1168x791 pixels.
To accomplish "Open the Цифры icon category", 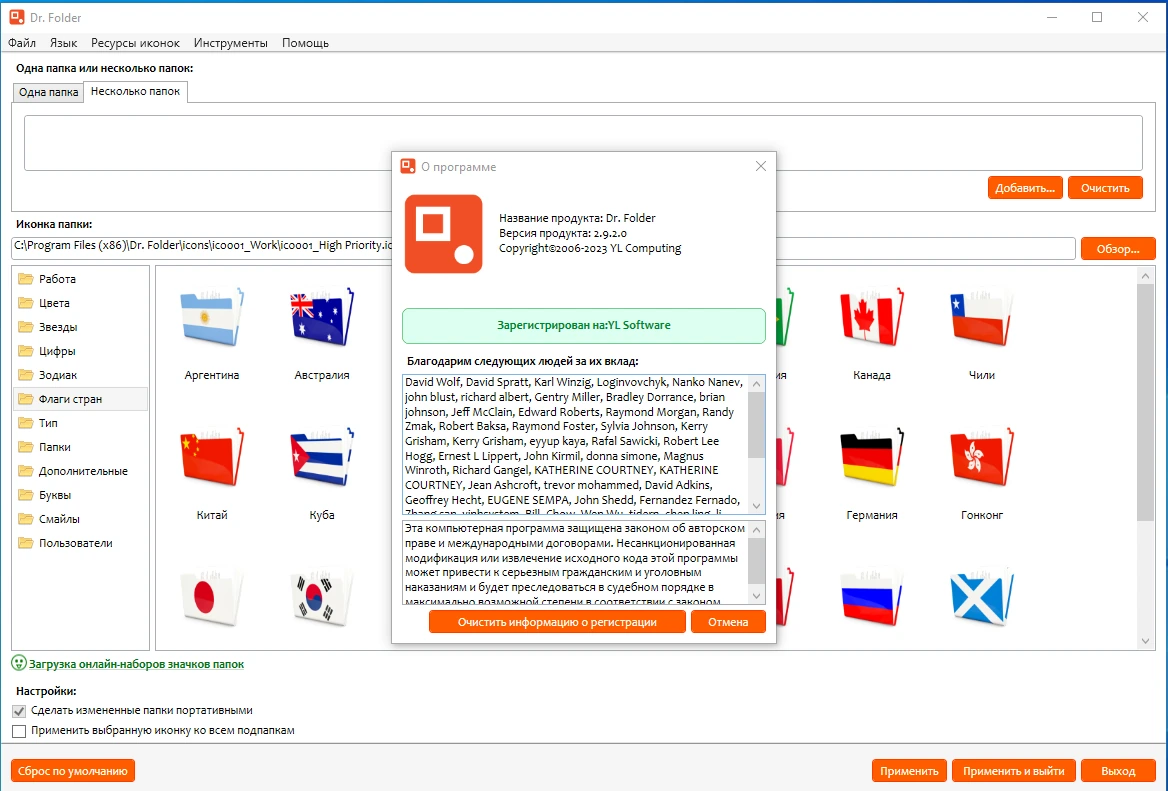I will pyautogui.click(x=80, y=351).
